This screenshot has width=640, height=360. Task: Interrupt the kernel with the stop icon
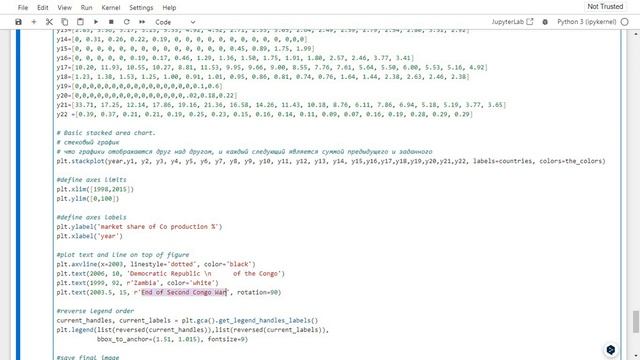pyautogui.click(x=111, y=22)
